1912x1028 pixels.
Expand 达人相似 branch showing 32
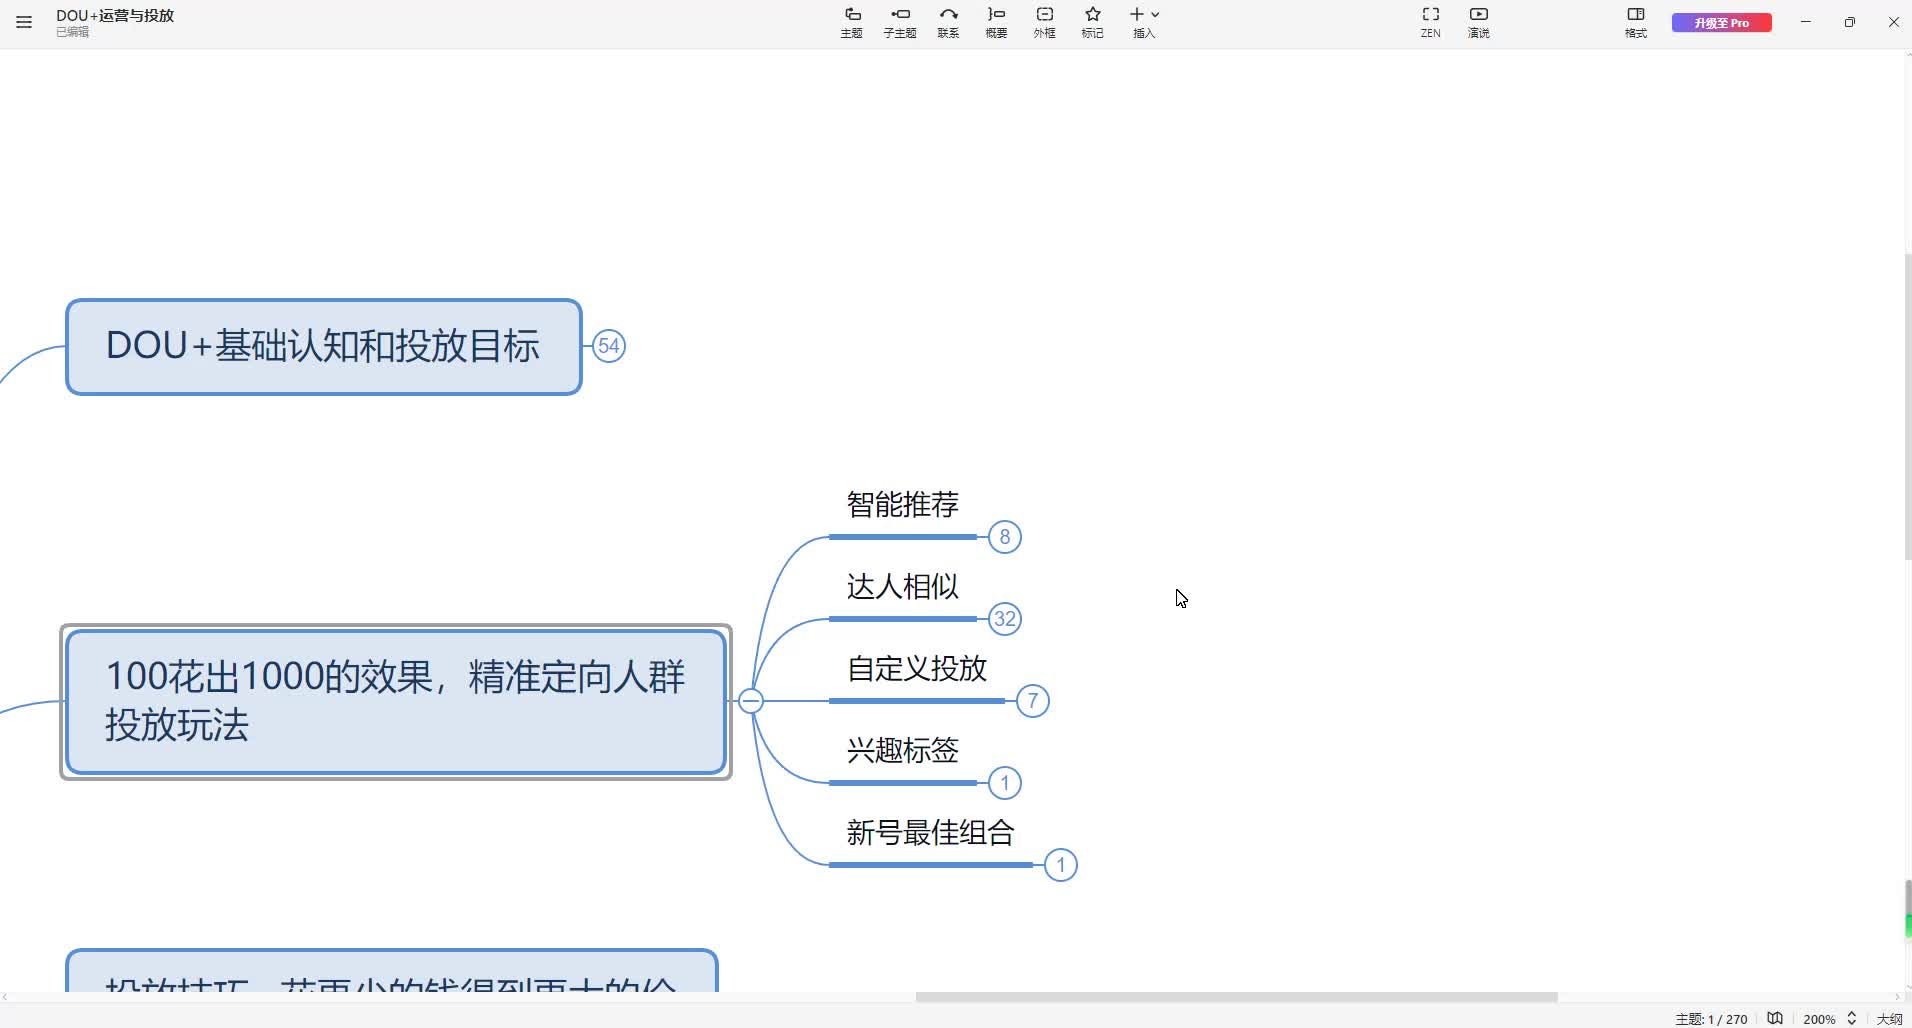(1005, 619)
